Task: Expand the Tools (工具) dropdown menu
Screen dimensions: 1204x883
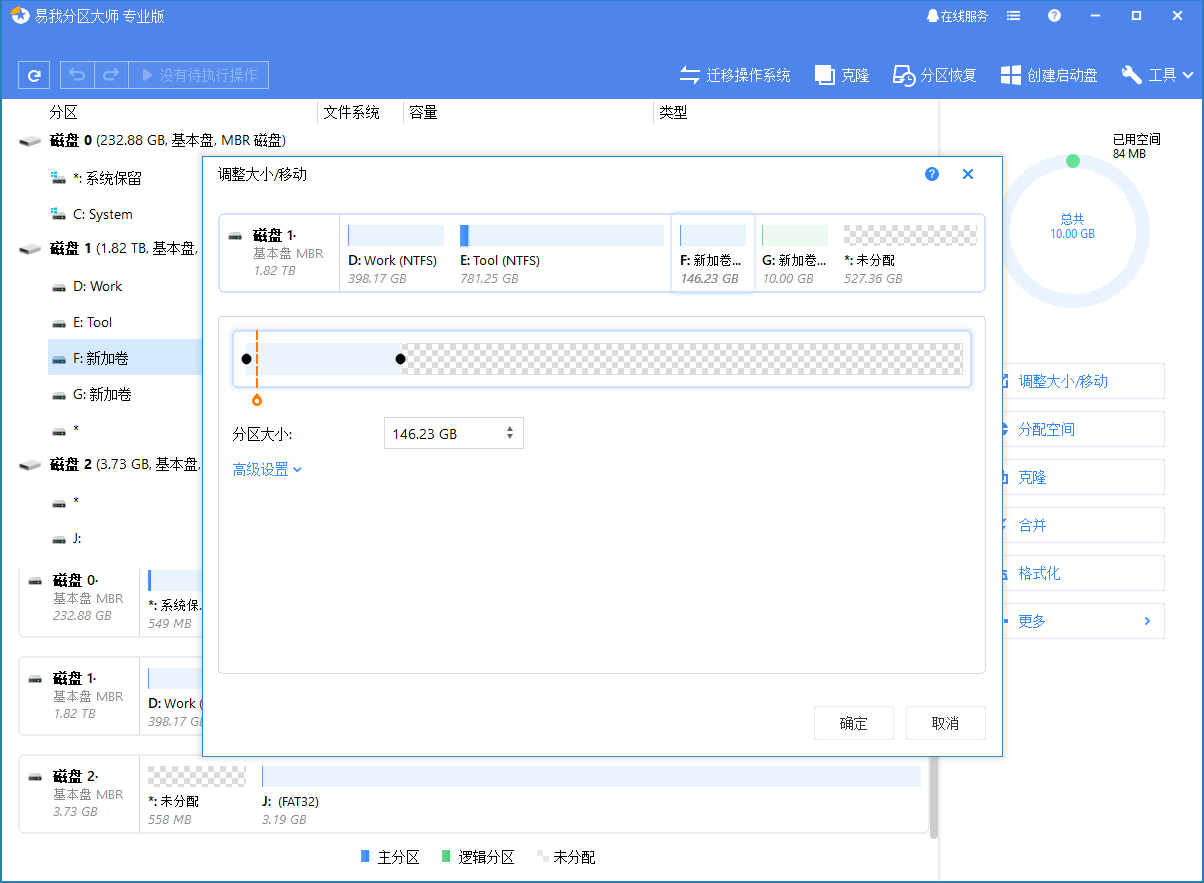Action: (x=1158, y=75)
